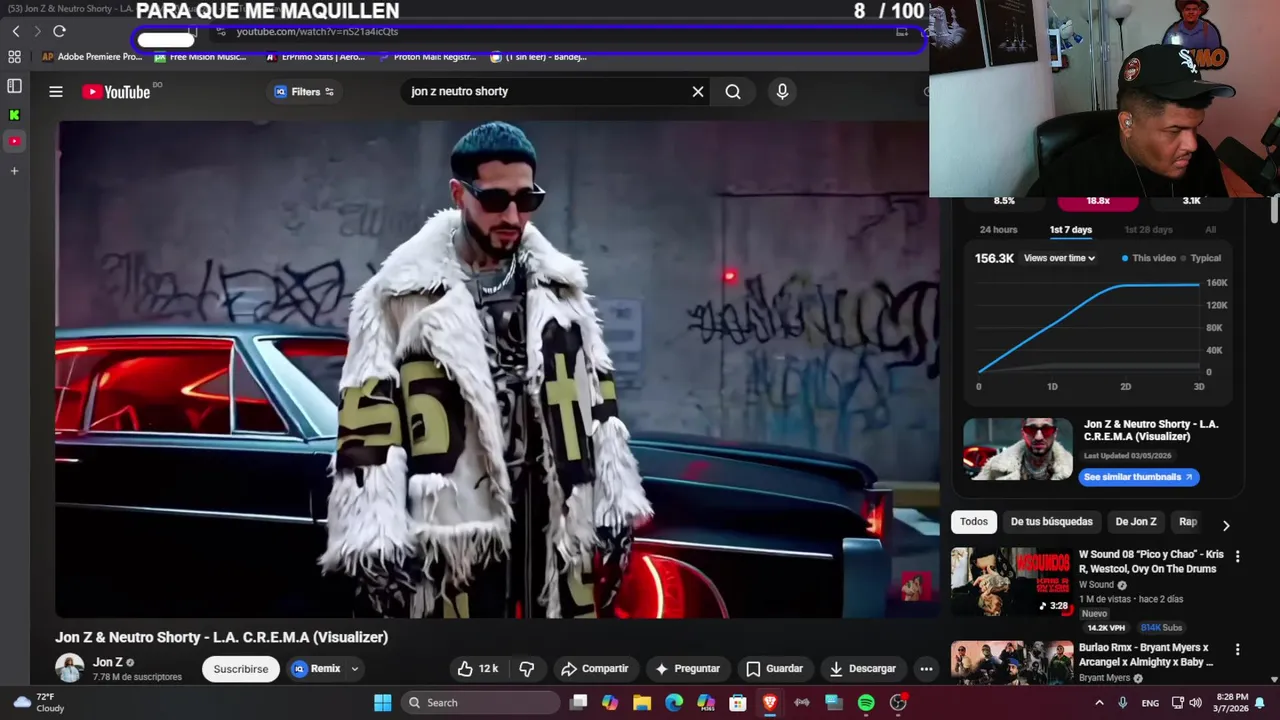This screenshot has height=720, width=1280.
Task: Open the Remix button
Action: tap(317, 669)
